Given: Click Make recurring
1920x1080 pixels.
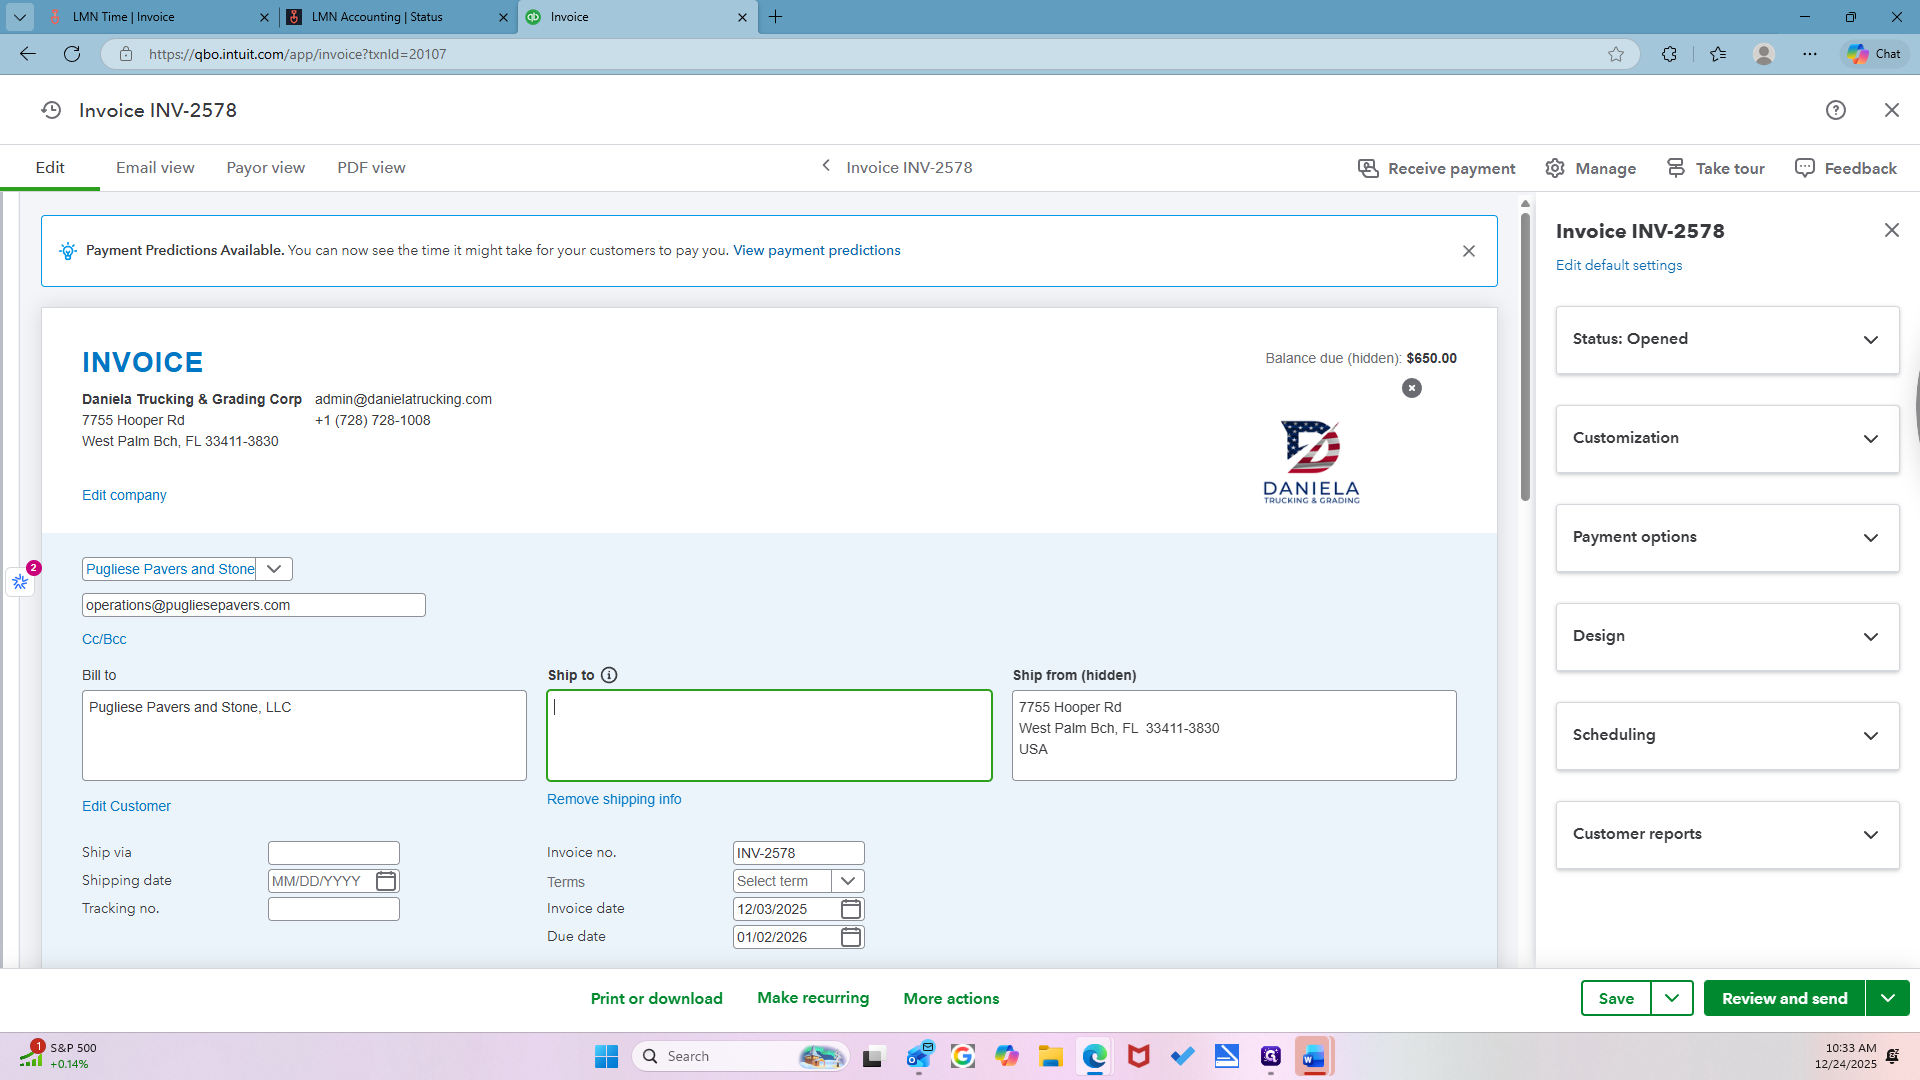Looking at the screenshot, I should pos(813,998).
